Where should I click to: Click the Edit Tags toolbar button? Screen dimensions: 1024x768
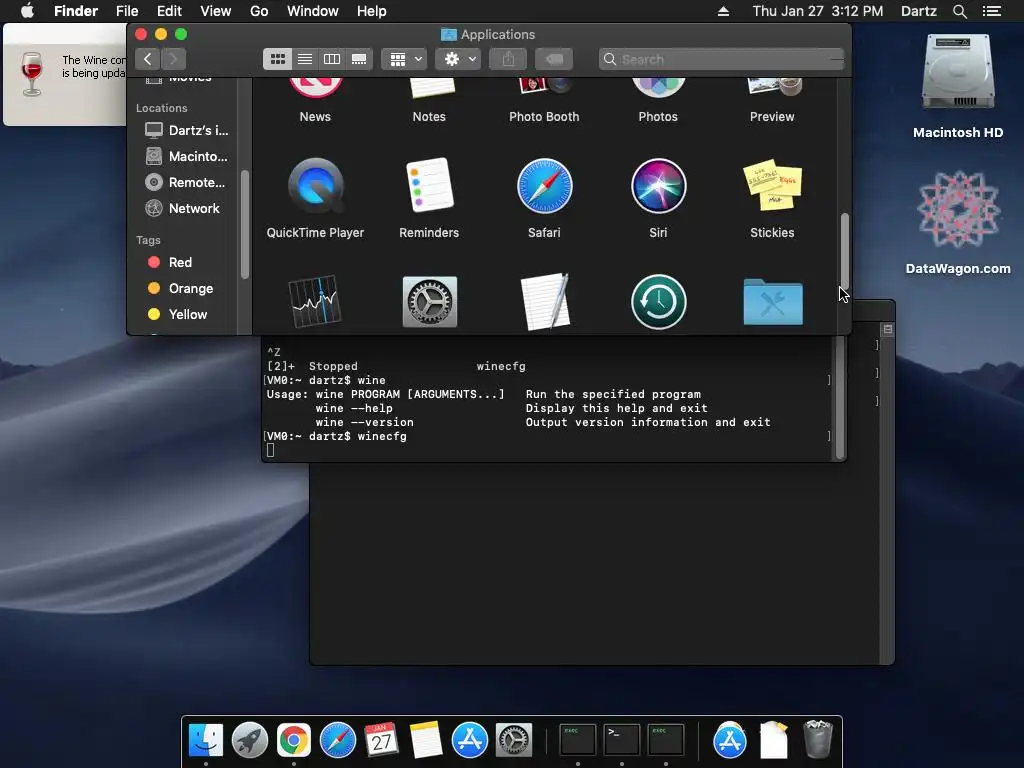[554, 59]
